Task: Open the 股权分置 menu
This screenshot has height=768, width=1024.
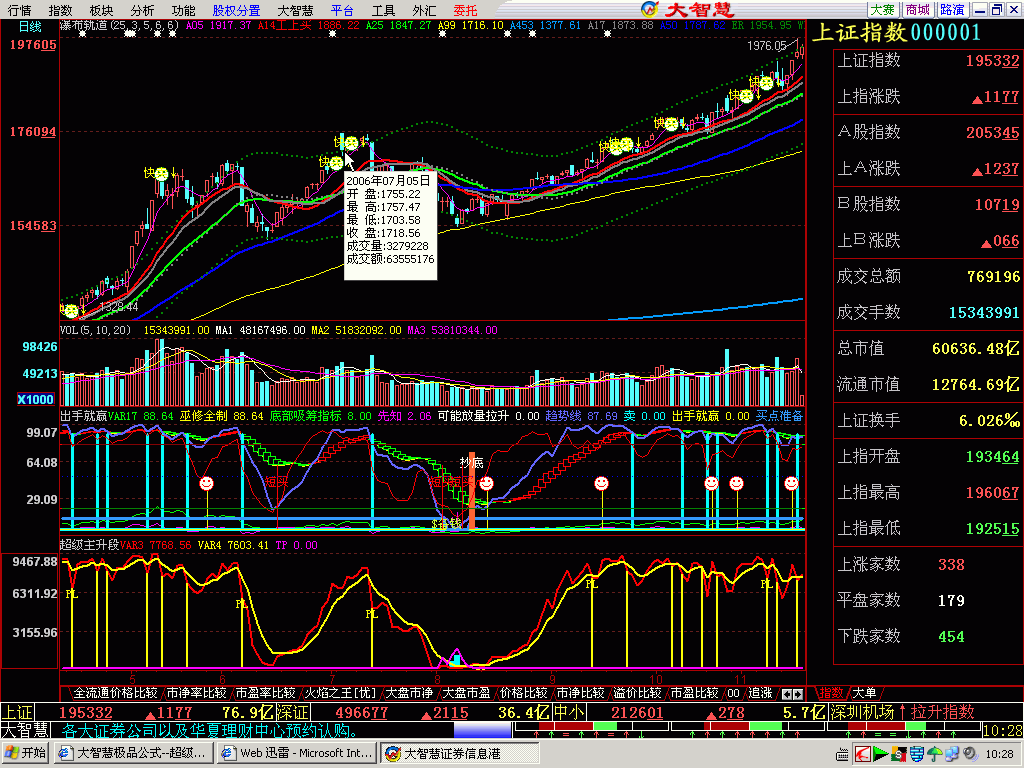Action: [236, 10]
